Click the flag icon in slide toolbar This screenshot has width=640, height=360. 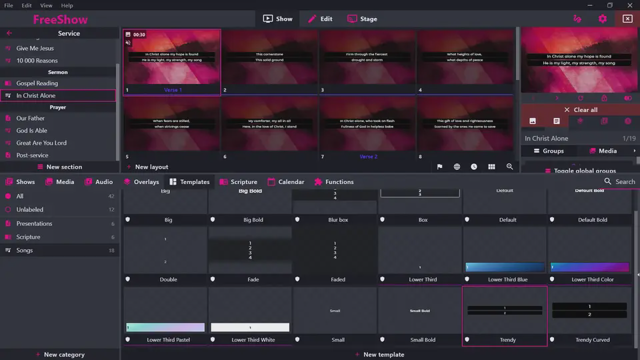pos(440,167)
